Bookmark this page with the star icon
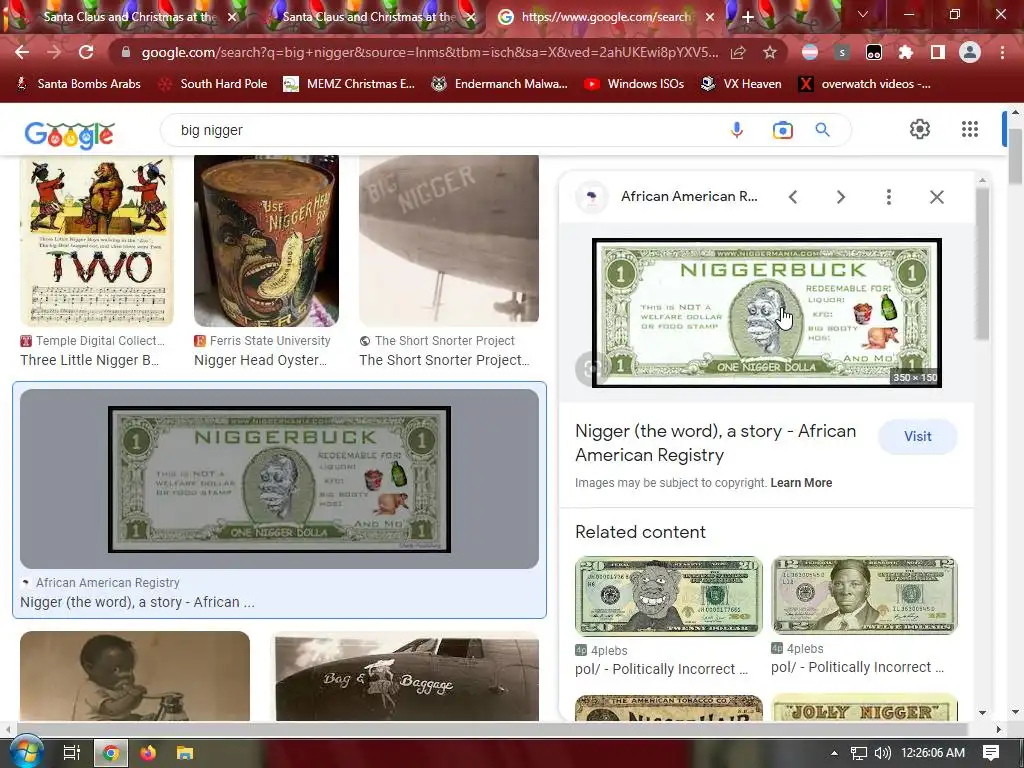This screenshot has height=768, width=1024. point(770,52)
